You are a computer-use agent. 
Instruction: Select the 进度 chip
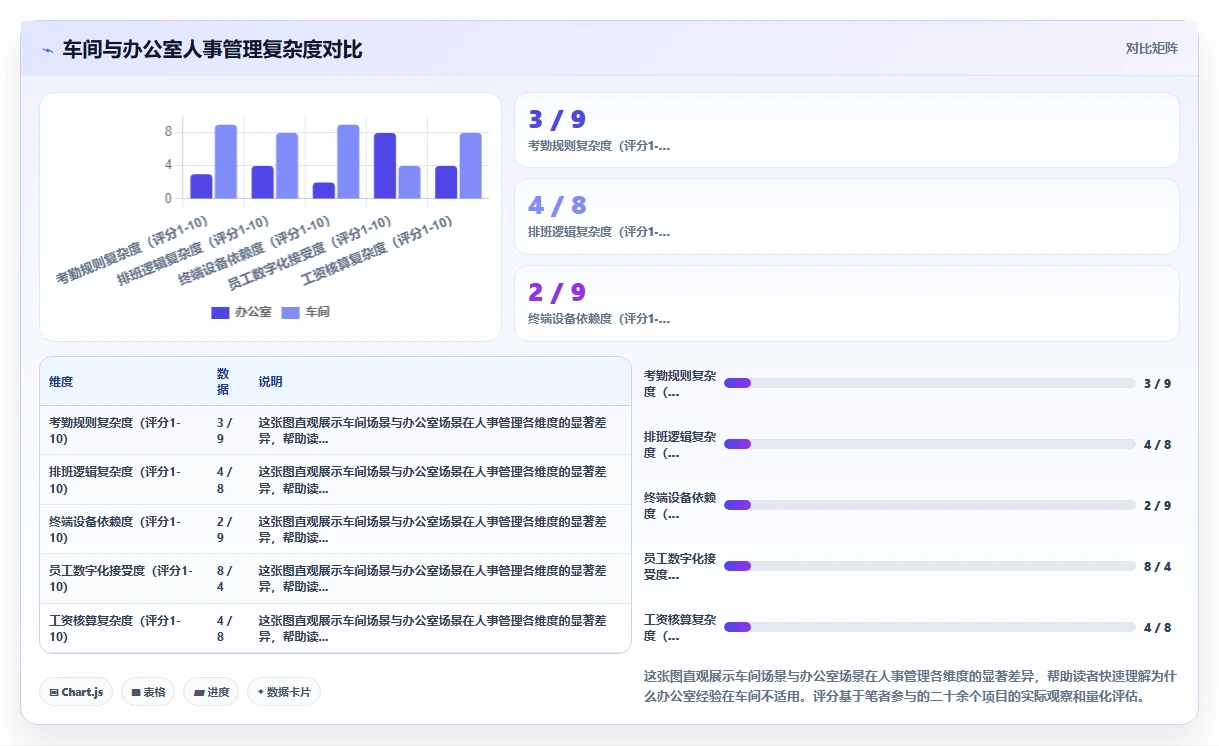(211, 692)
